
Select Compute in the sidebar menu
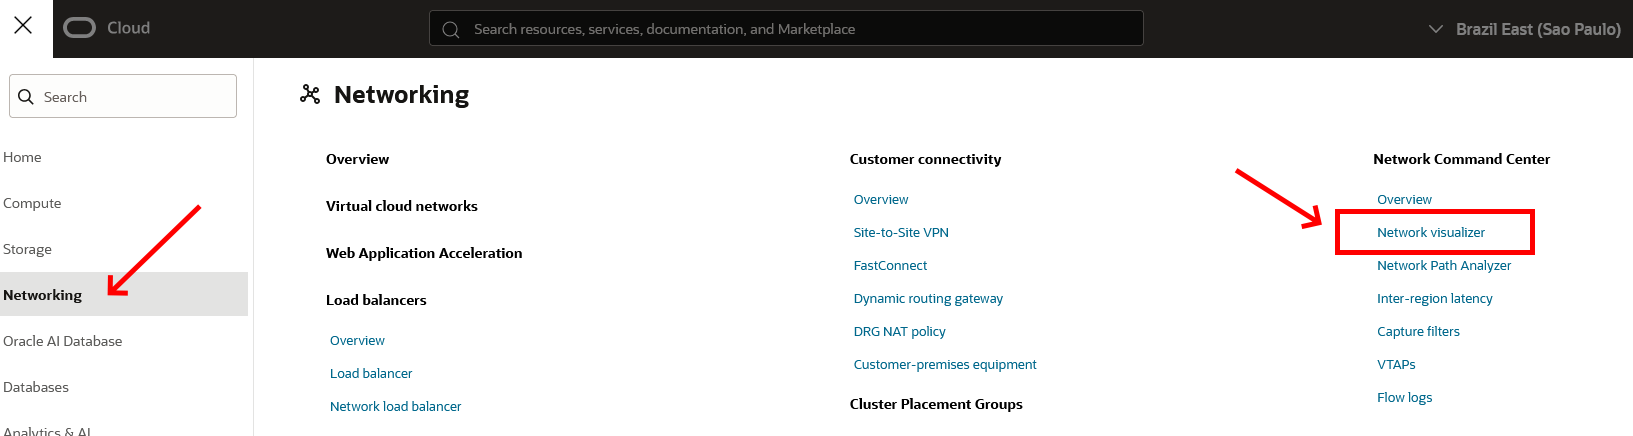tap(32, 203)
